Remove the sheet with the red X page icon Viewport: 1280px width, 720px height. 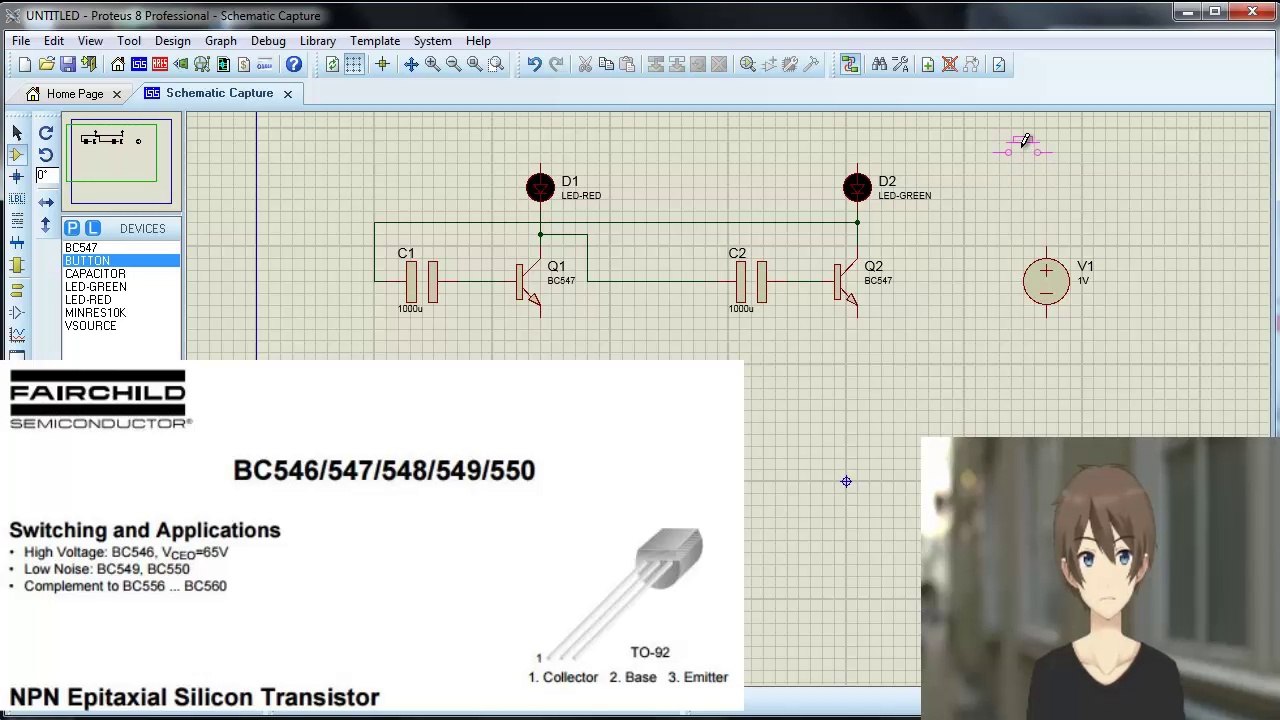[949, 65]
